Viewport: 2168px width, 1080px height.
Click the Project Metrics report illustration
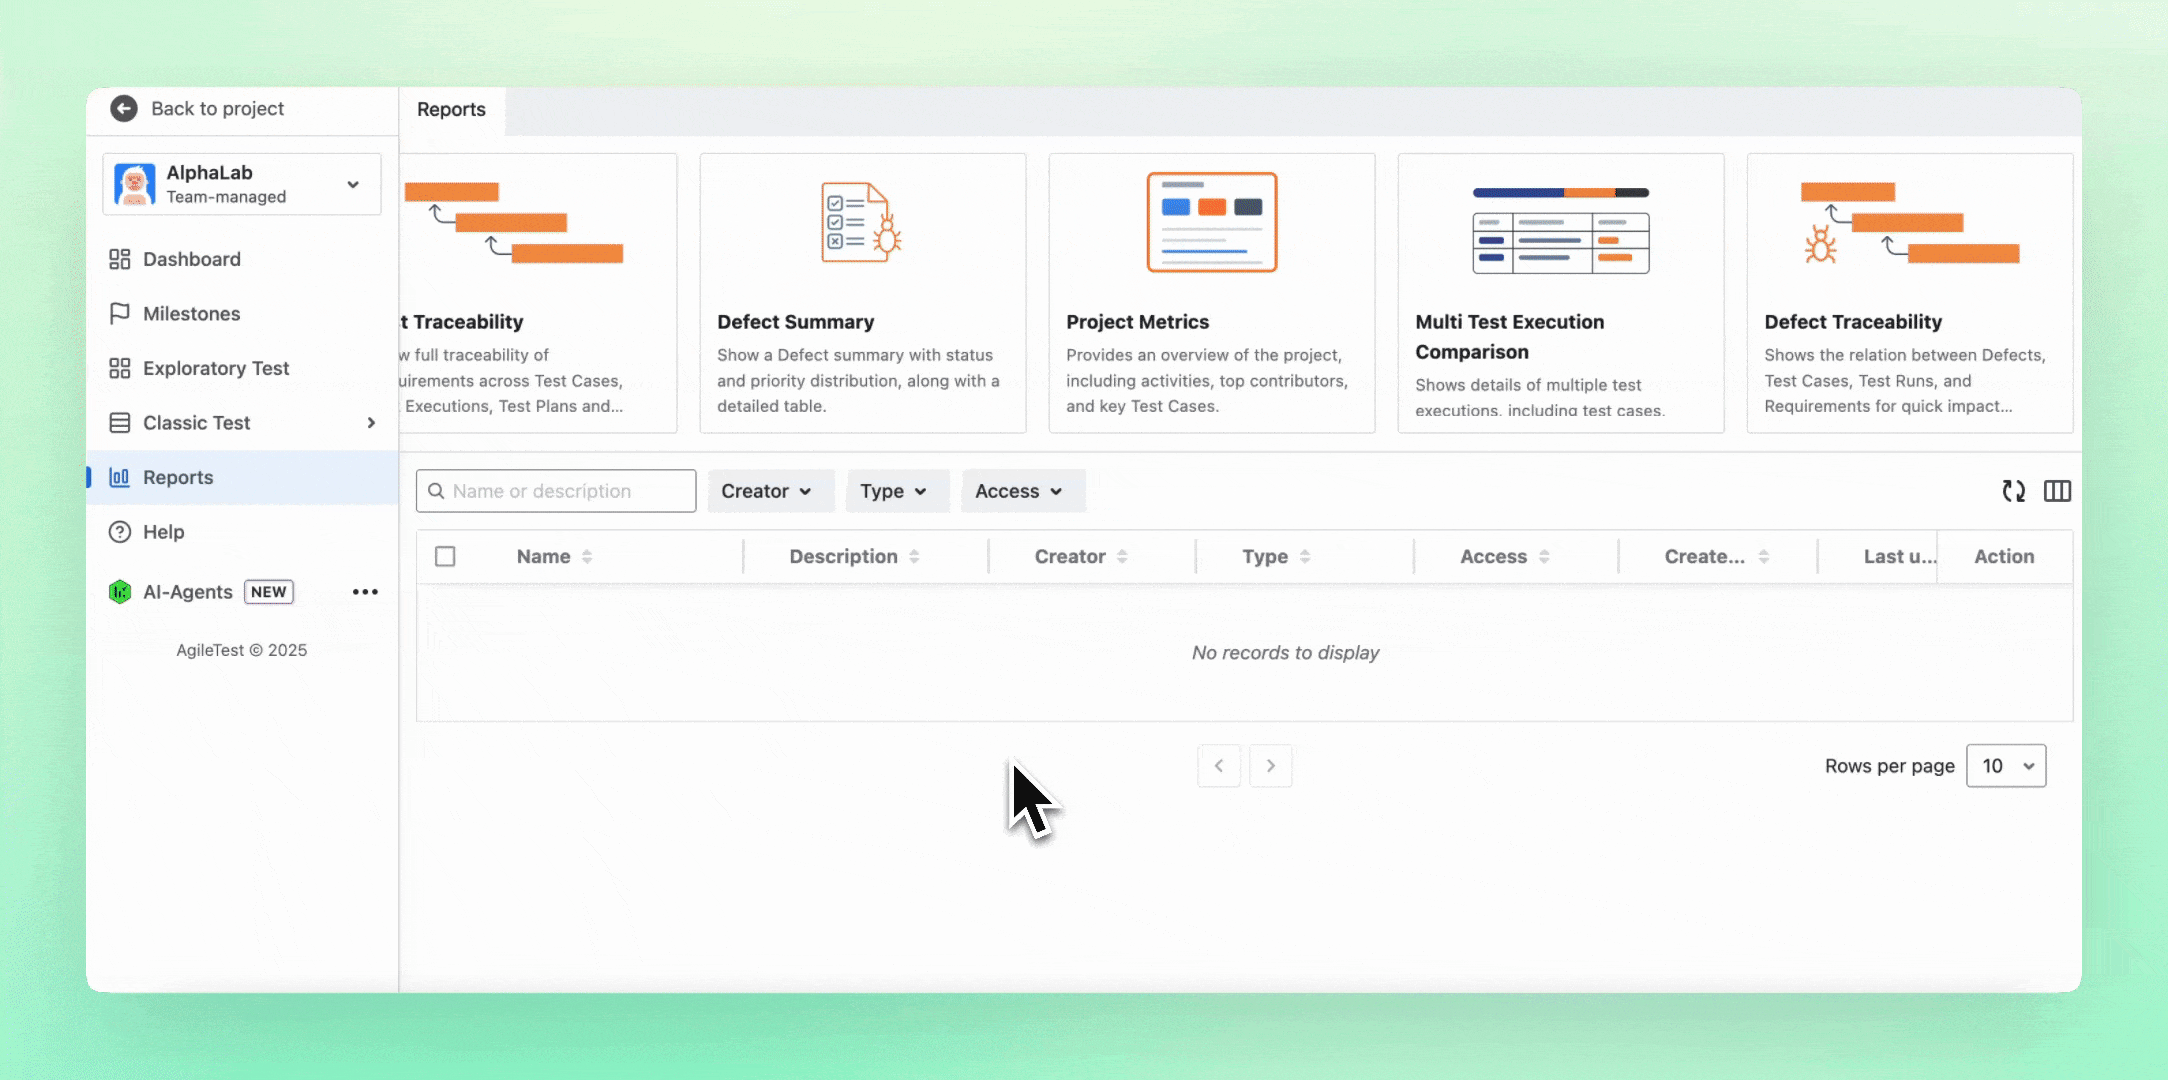1211,222
